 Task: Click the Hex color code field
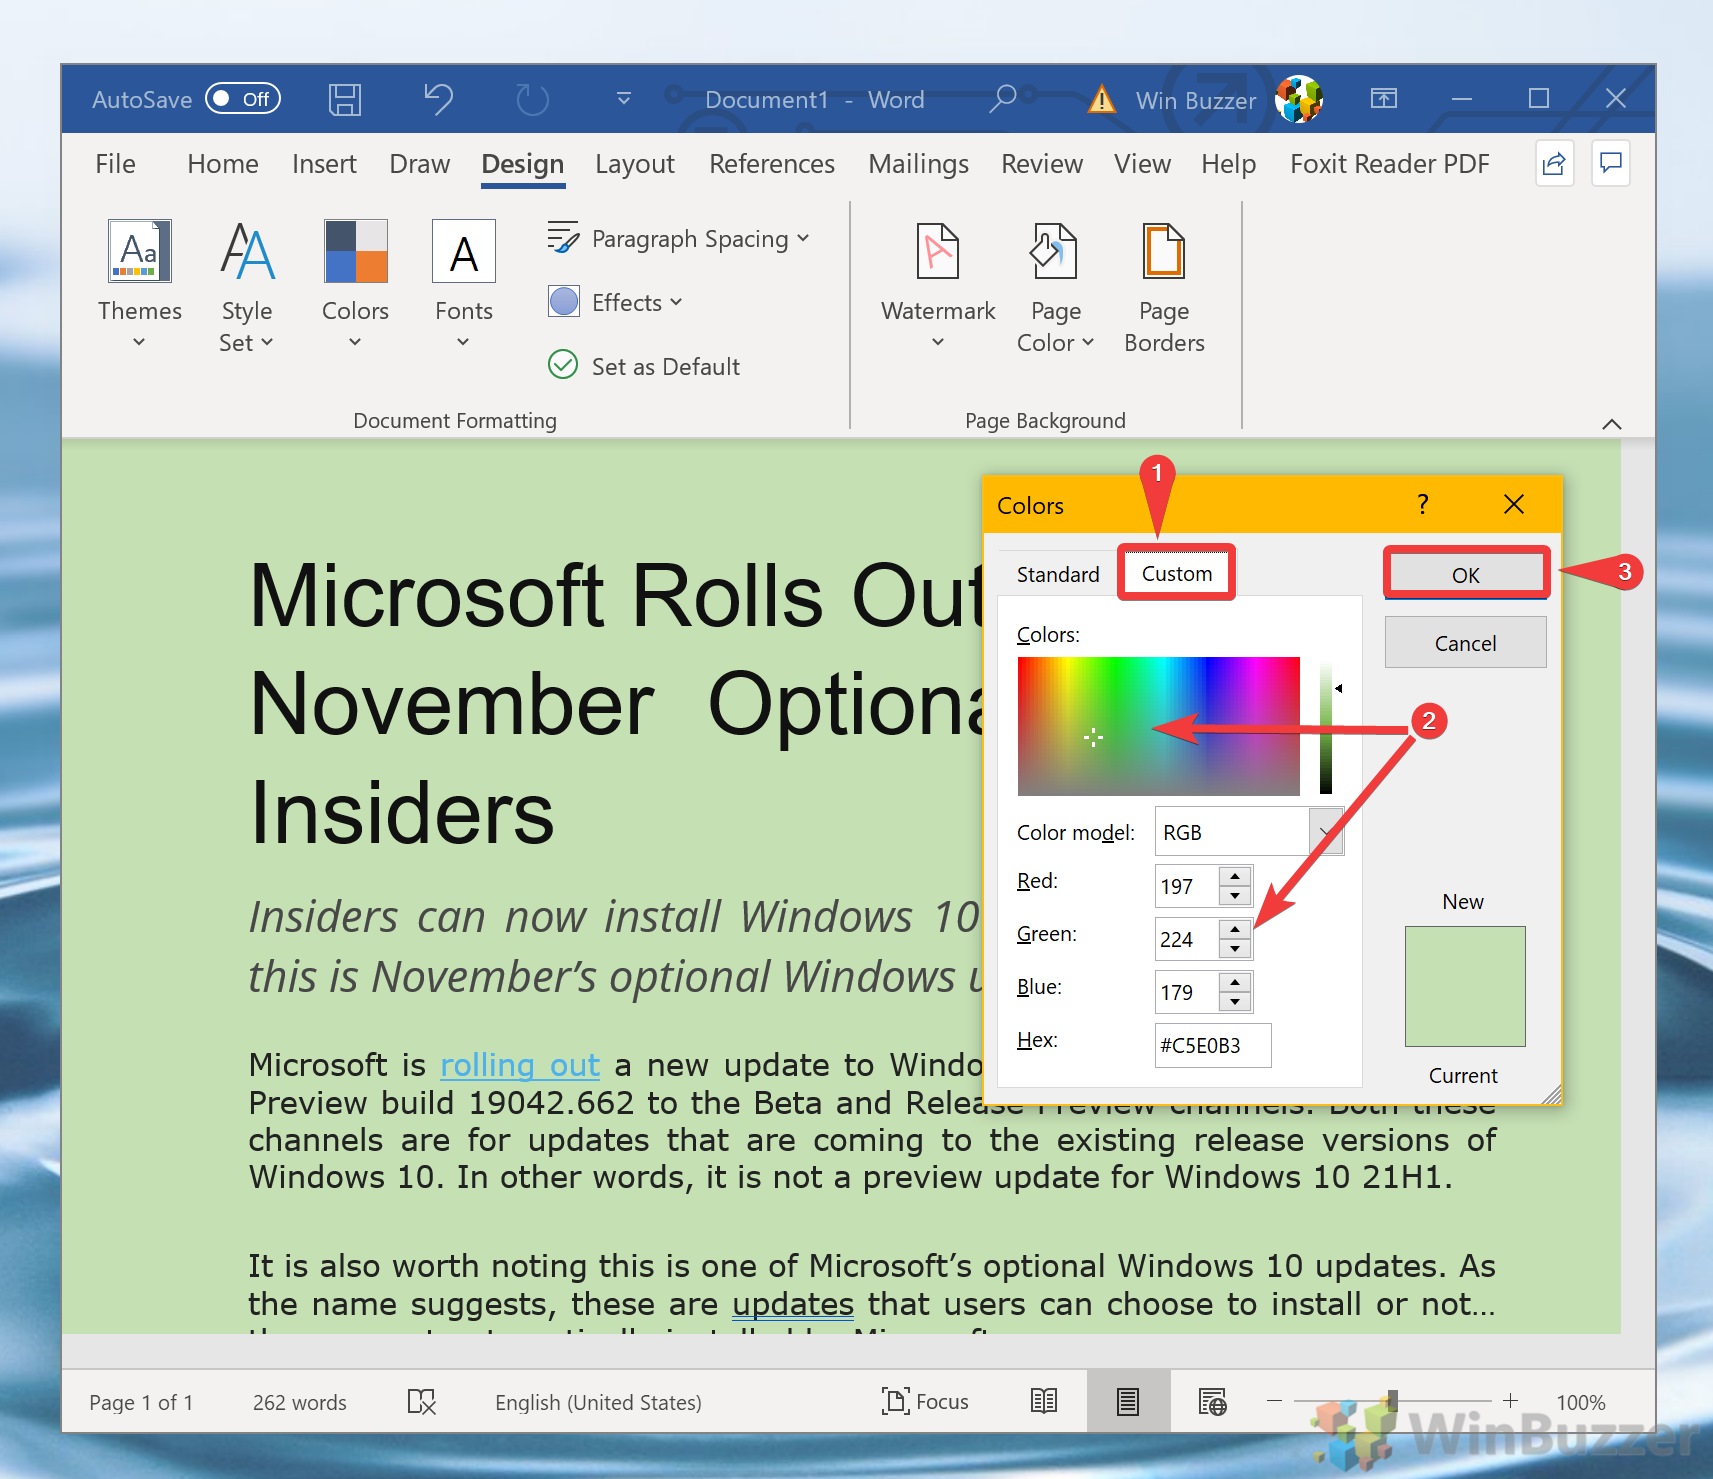(x=1213, y=1045)
